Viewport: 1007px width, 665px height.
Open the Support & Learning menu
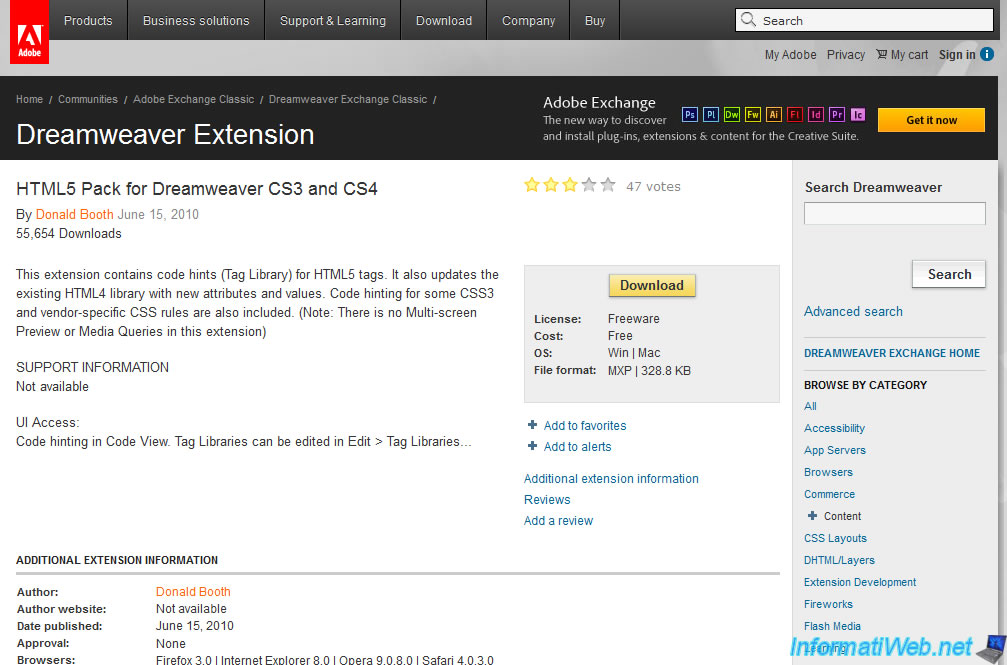[x=333, y=21]
